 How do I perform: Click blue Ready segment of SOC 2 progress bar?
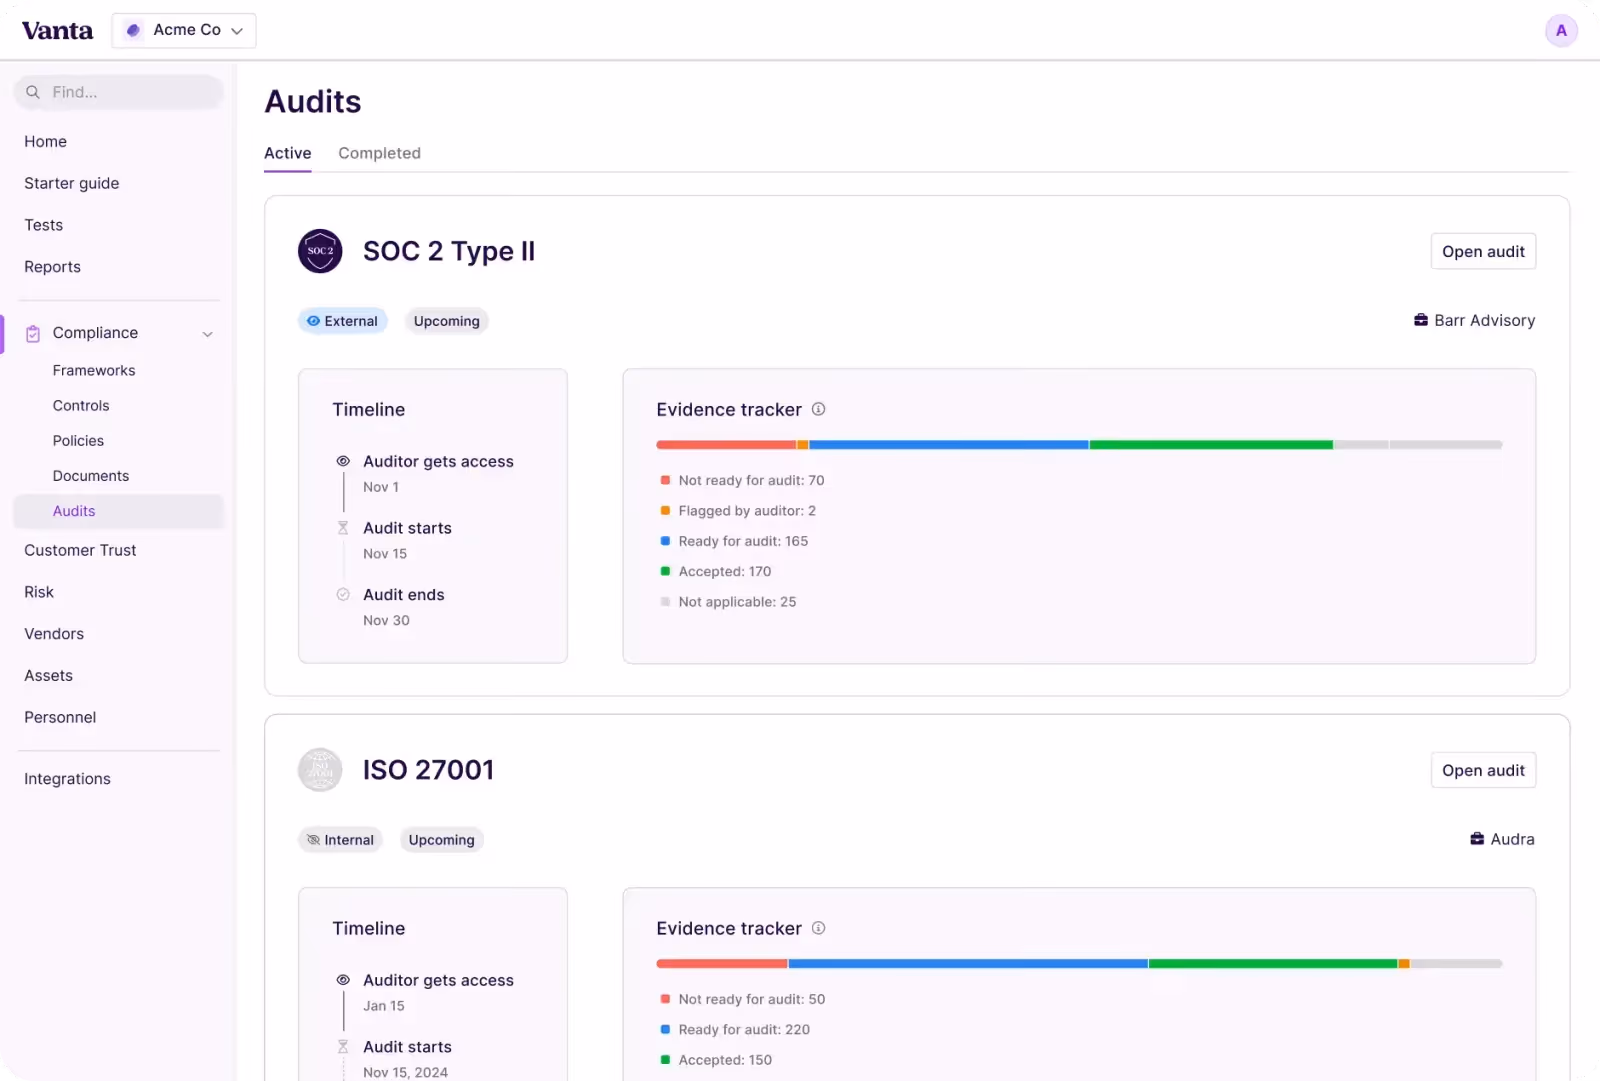[x=948, y=445]
